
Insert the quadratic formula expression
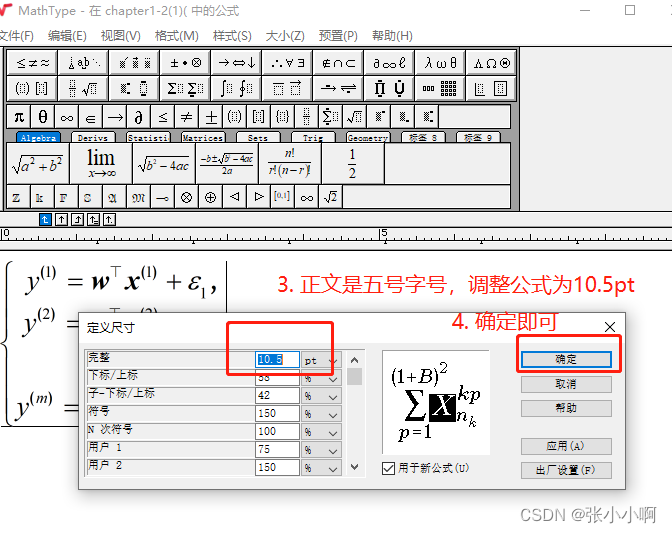point(227,163)
